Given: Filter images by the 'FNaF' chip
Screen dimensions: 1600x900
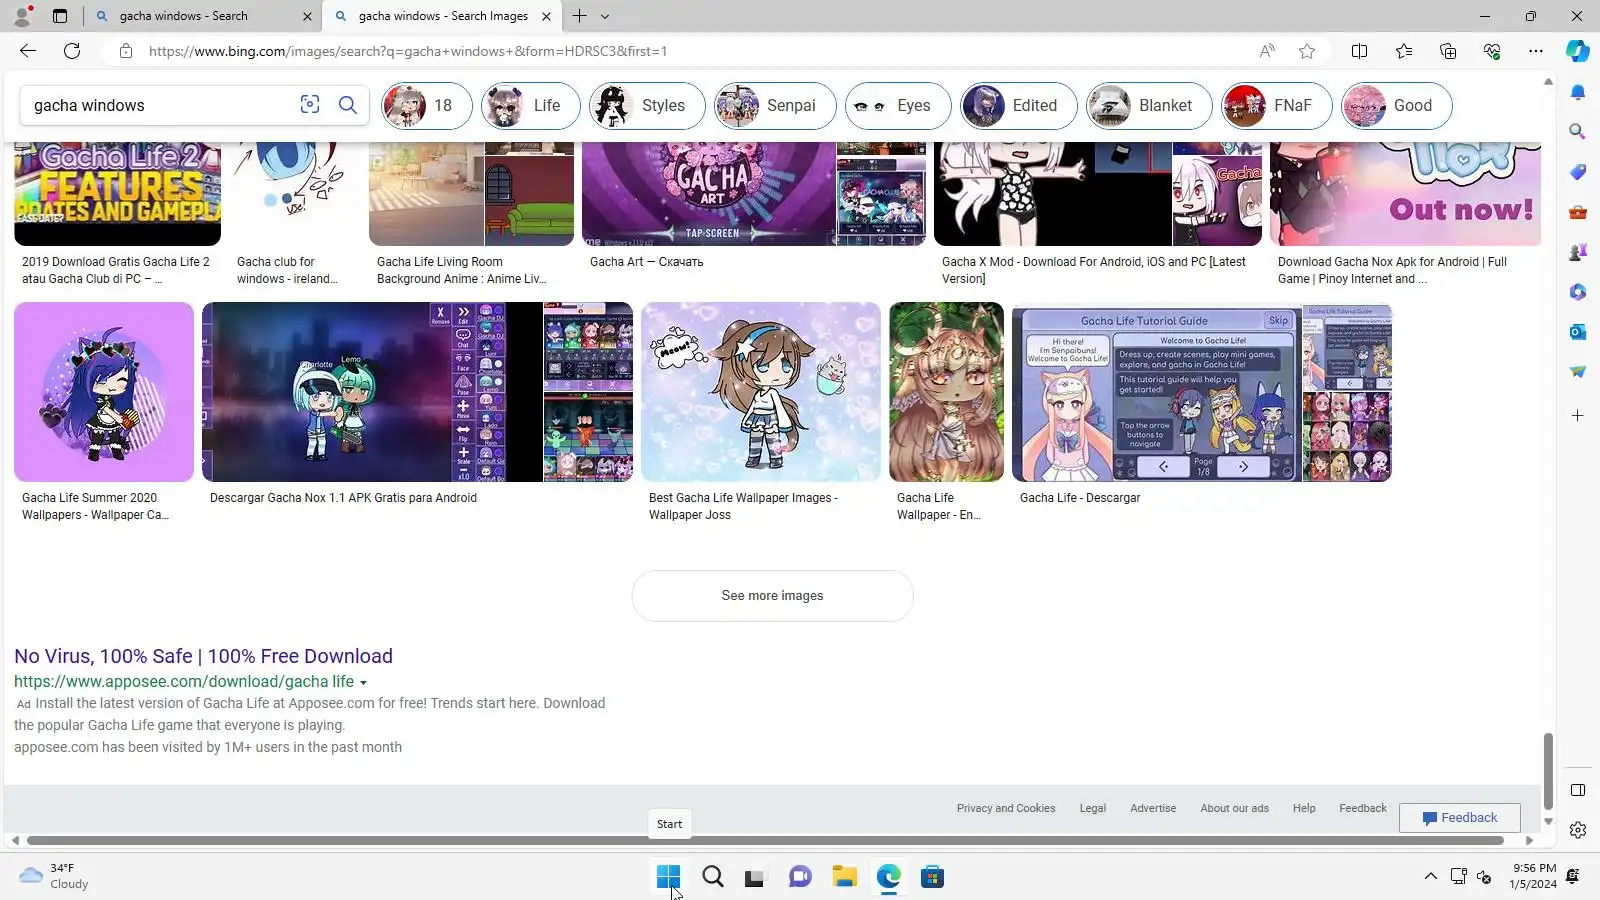Looking at the screenshot, I should pyautogui.click(x=1276, y=106).
